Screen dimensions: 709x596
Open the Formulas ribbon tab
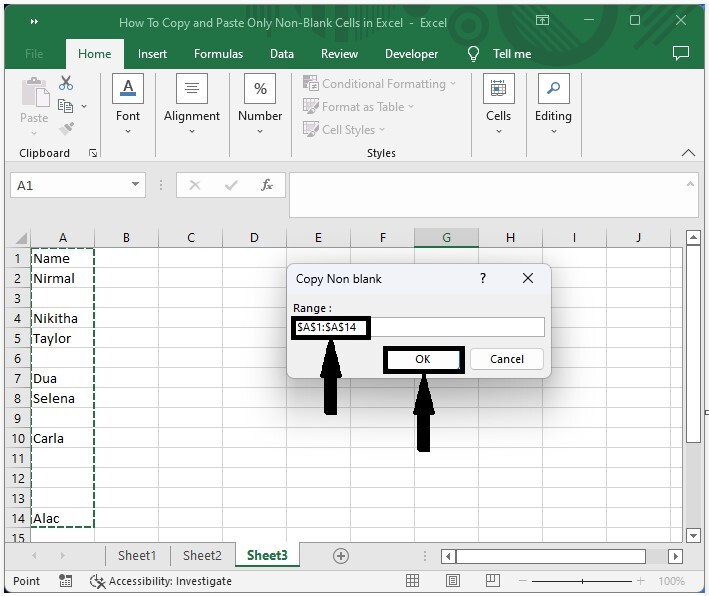click(x=218, y=54)
